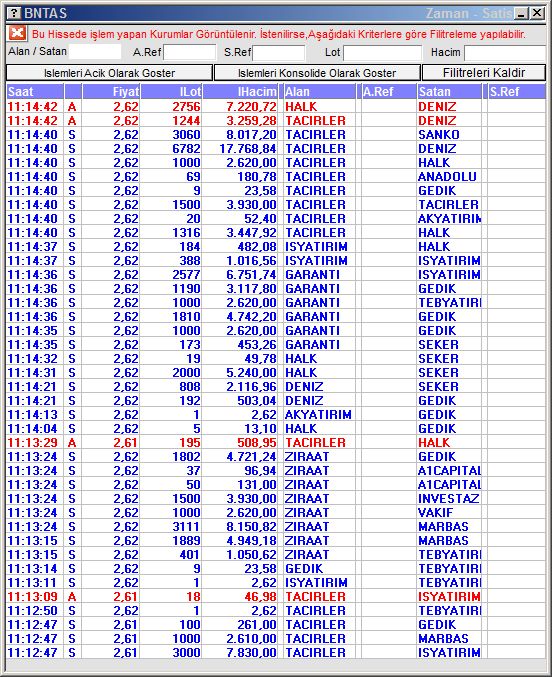Select seller INVESTAZ cell
Viewport: 552px width, 677px height.
(449, 498)
